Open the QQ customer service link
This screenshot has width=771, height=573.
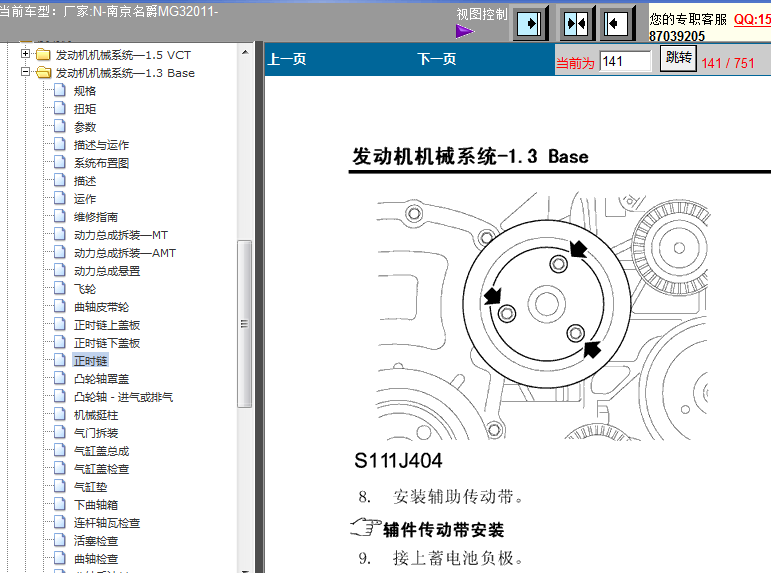coord(752,19)
